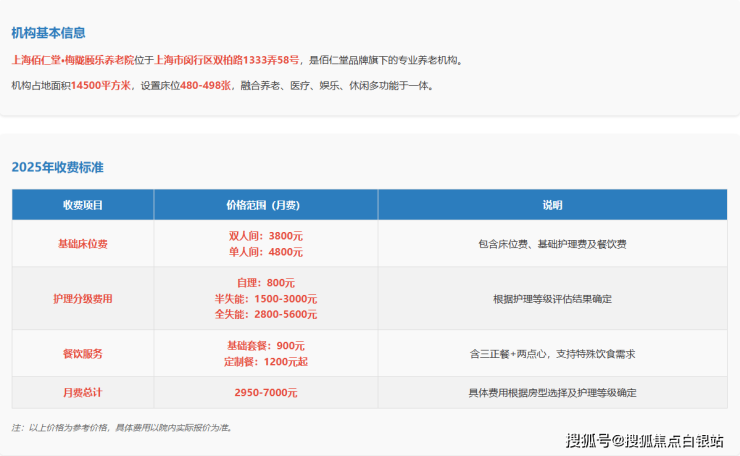The height and width of the screenshot is (456, 740).
Task: Select the 说明 column header
Action: 552,205
